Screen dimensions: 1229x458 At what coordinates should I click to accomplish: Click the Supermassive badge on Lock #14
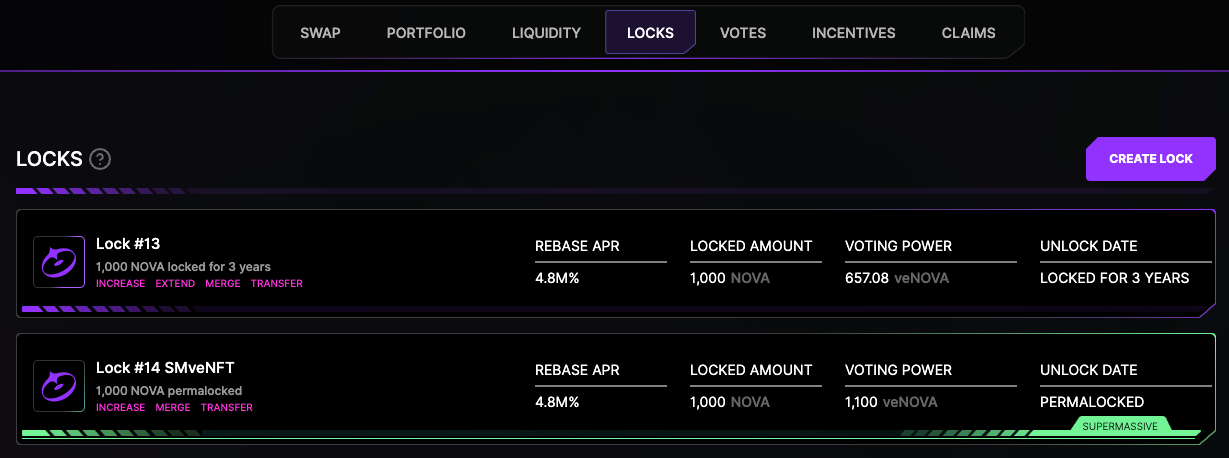point(1120,427)
